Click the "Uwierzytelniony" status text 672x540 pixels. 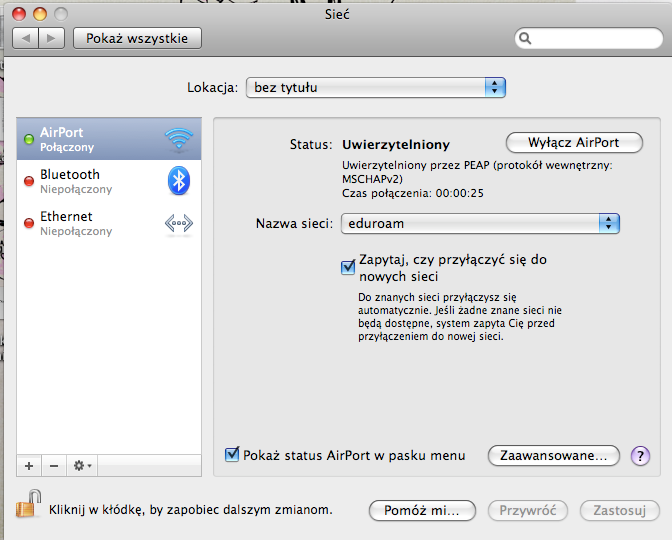[396, 145]
